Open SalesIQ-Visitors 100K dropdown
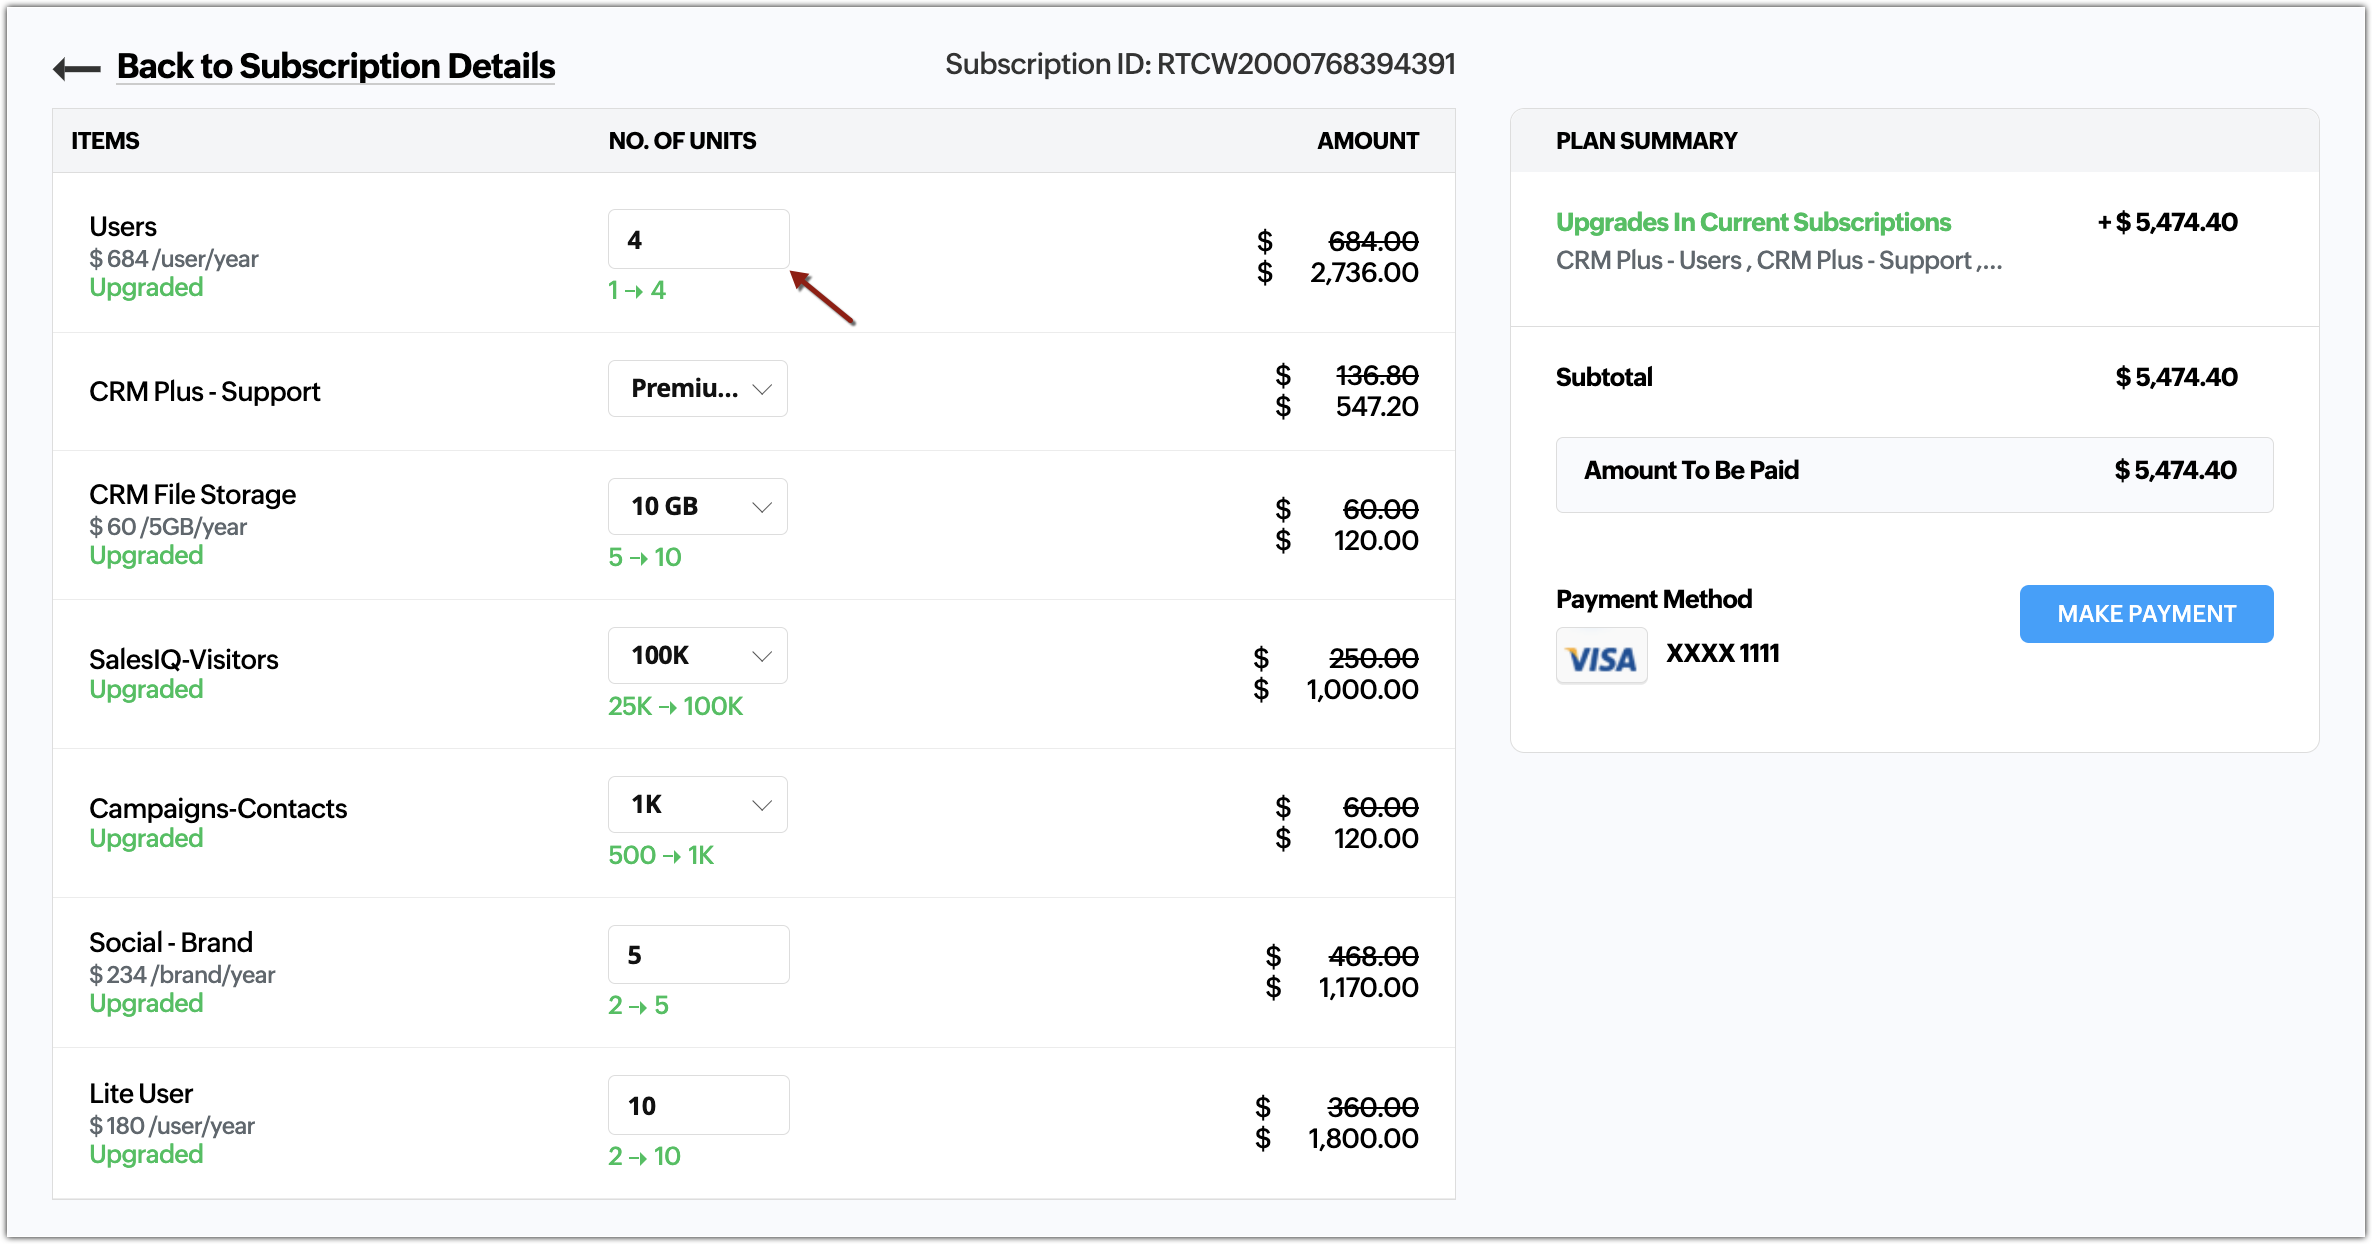Screen dimensions: 2372x1244 click(698, 655)
